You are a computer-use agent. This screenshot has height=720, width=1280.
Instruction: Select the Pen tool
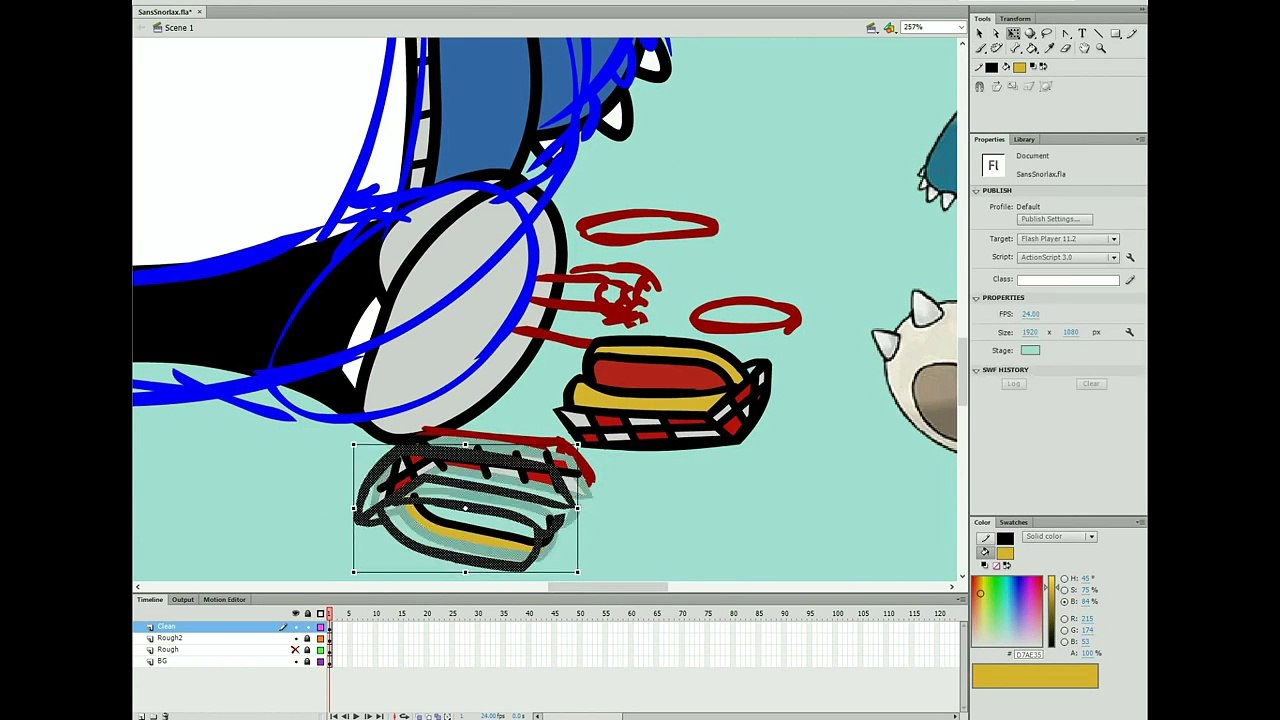[1066, 33]
